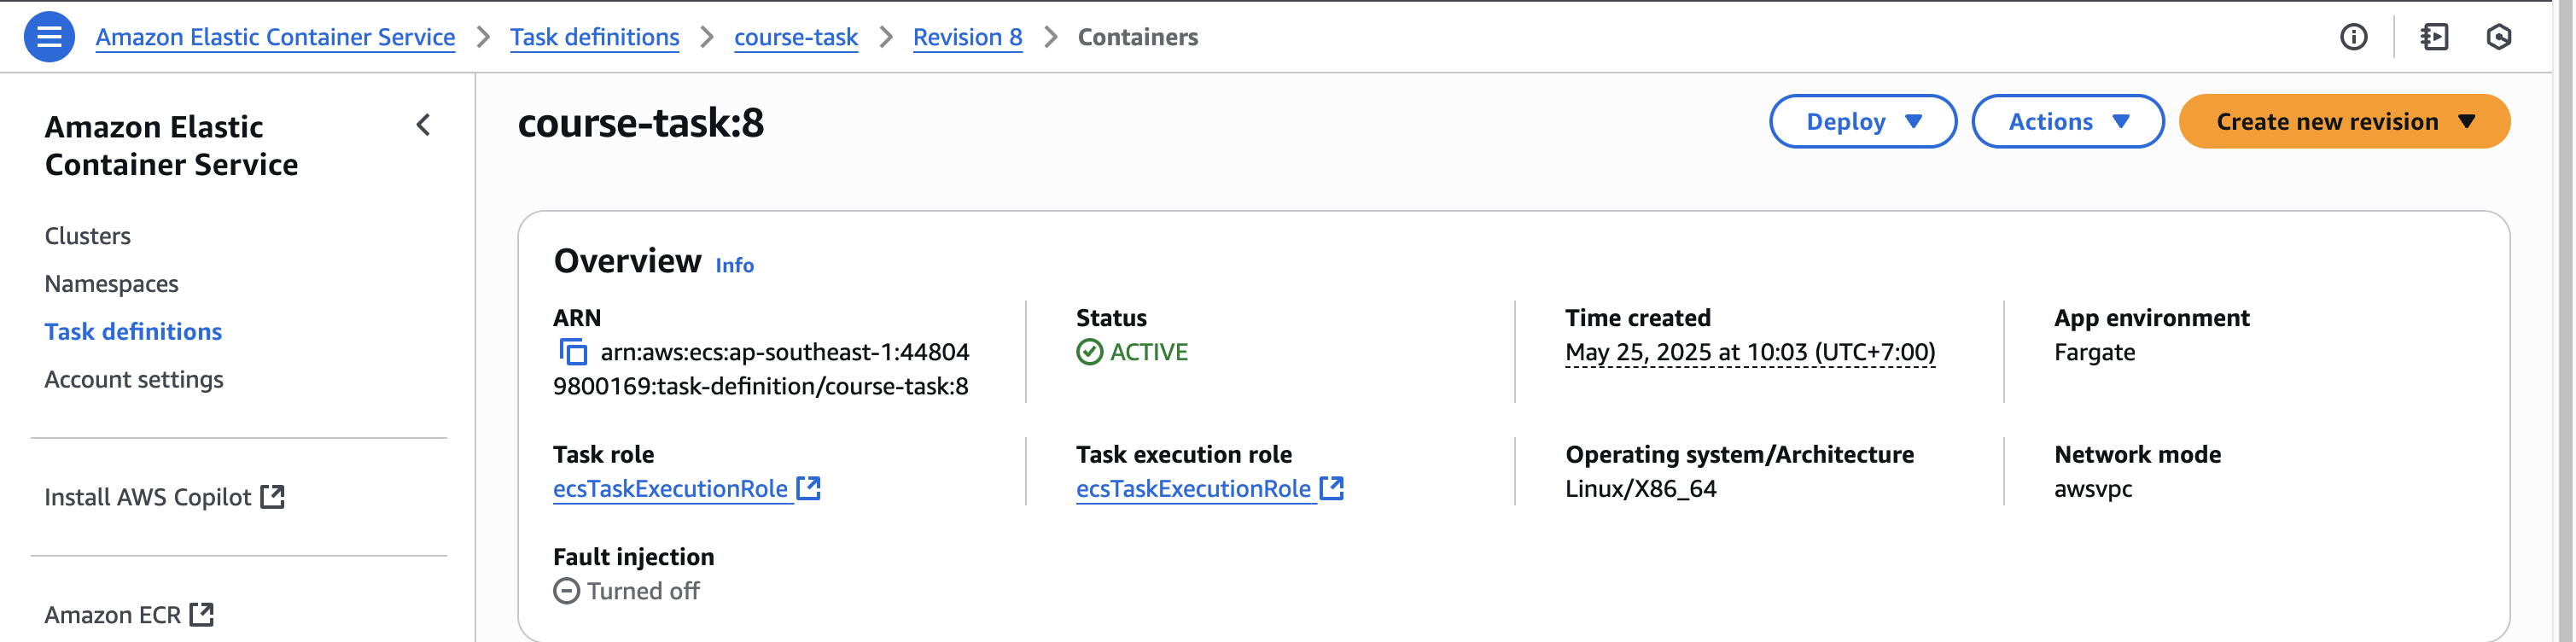Click the info circle icon in header
Viewport: 2576px width, 642px height.
[2353, 37]
